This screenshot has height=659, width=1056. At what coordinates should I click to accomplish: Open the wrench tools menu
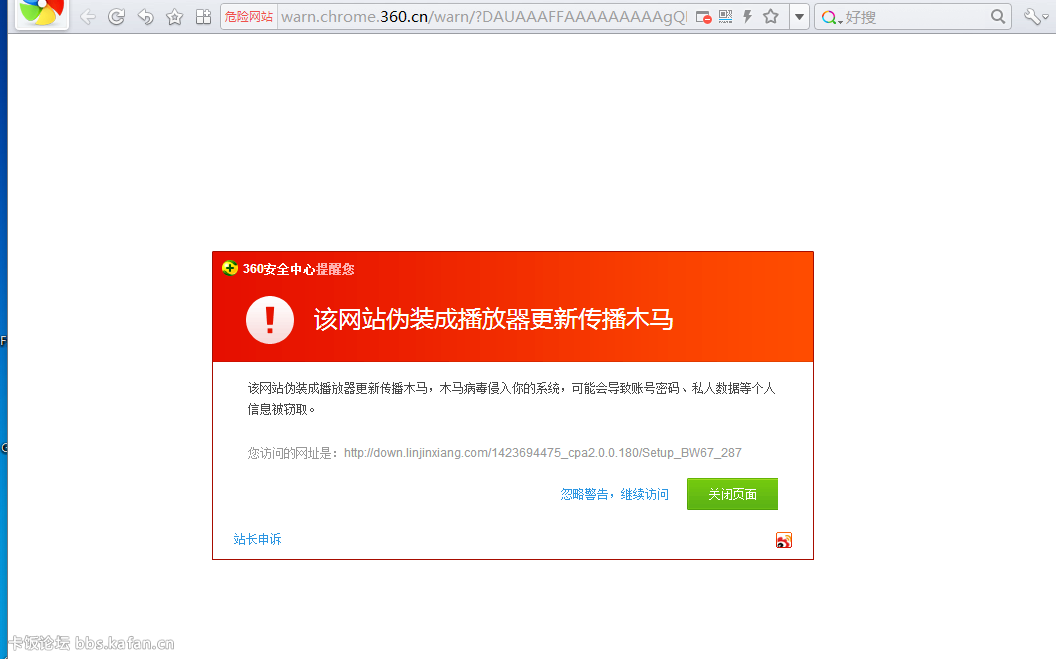pos(1035,17)
